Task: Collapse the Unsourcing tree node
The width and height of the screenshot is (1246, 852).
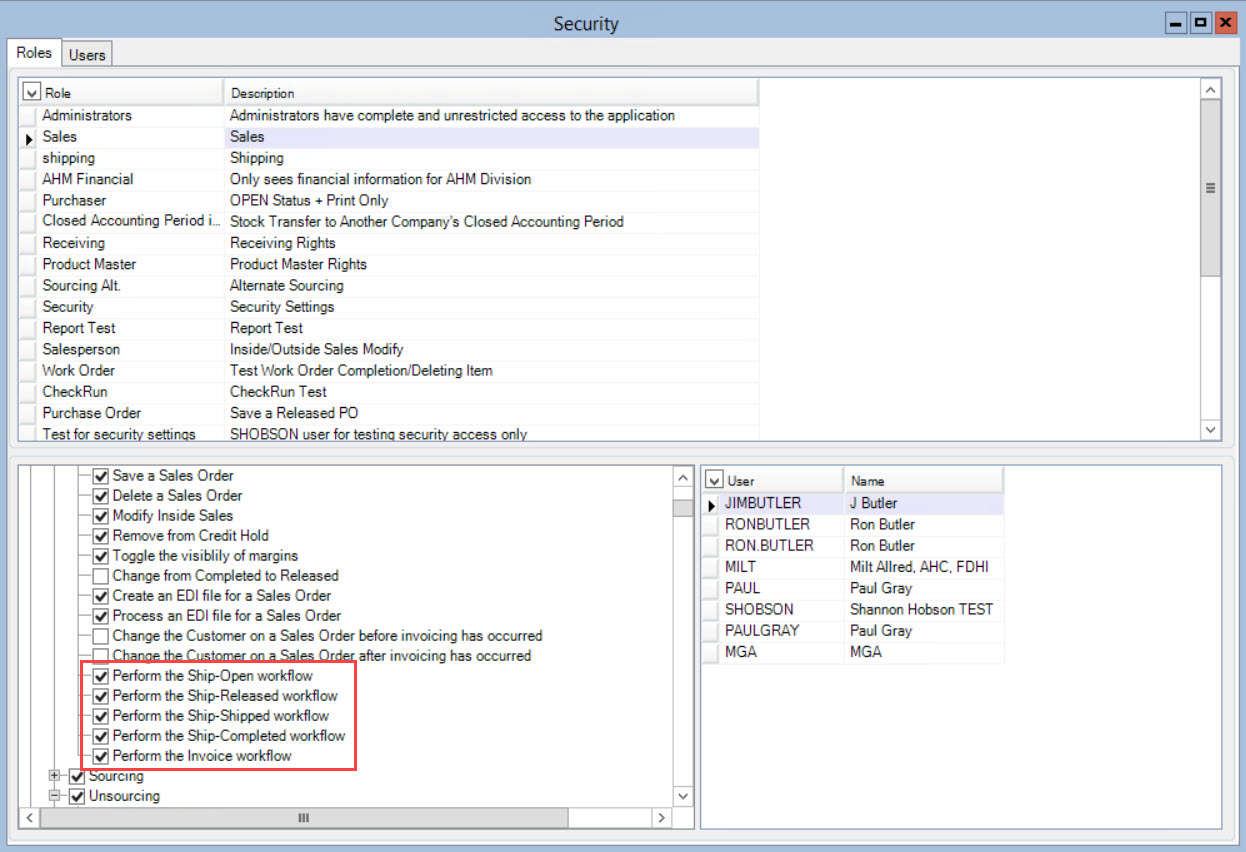Action: coord(56,796)
